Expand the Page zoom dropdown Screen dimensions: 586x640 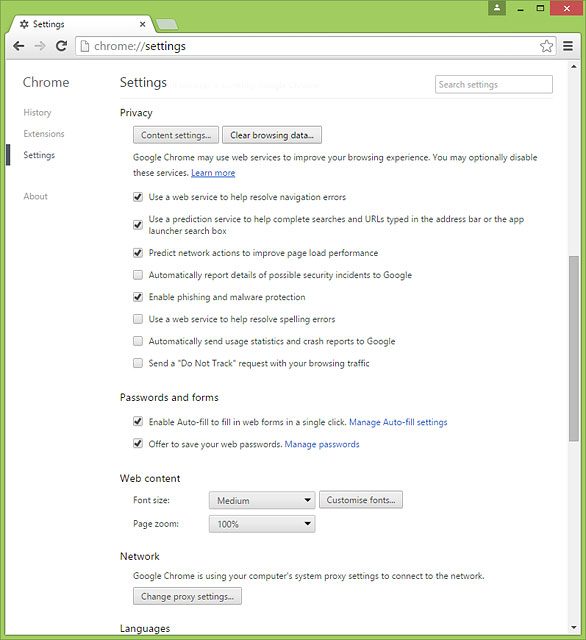tap(262, 524)
